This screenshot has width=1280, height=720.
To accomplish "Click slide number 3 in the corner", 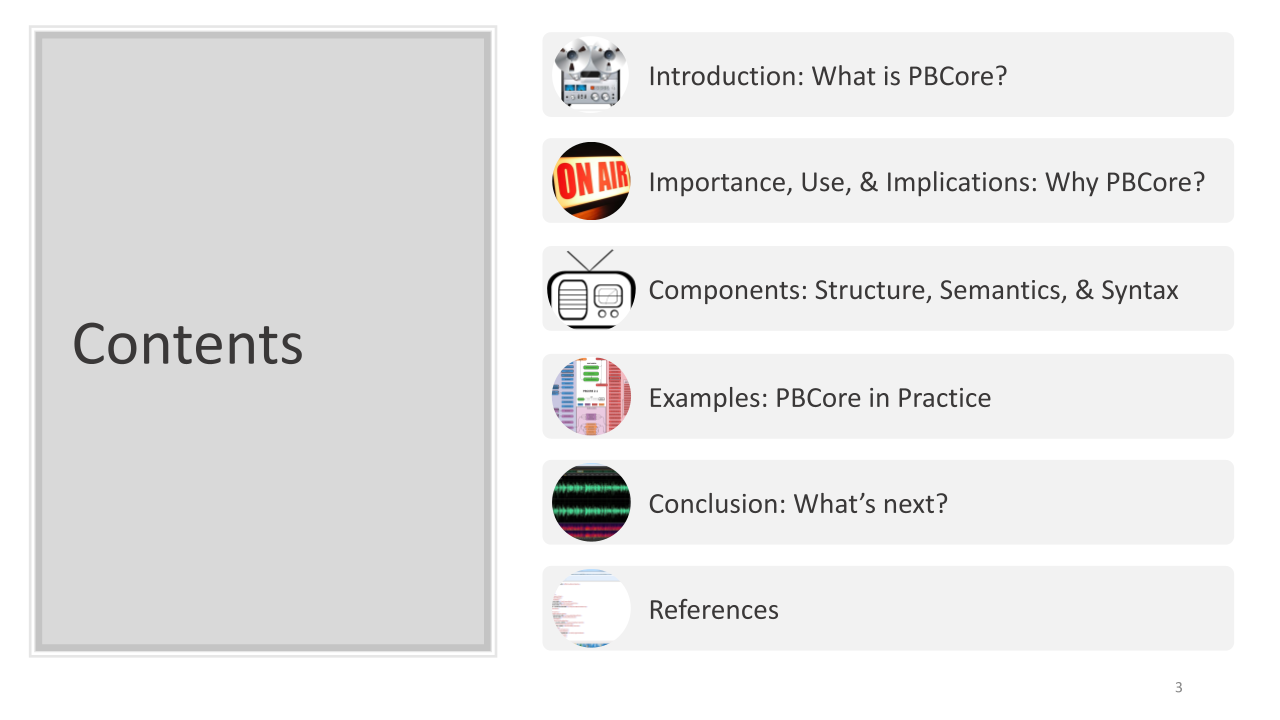I will pos(1178,687).
